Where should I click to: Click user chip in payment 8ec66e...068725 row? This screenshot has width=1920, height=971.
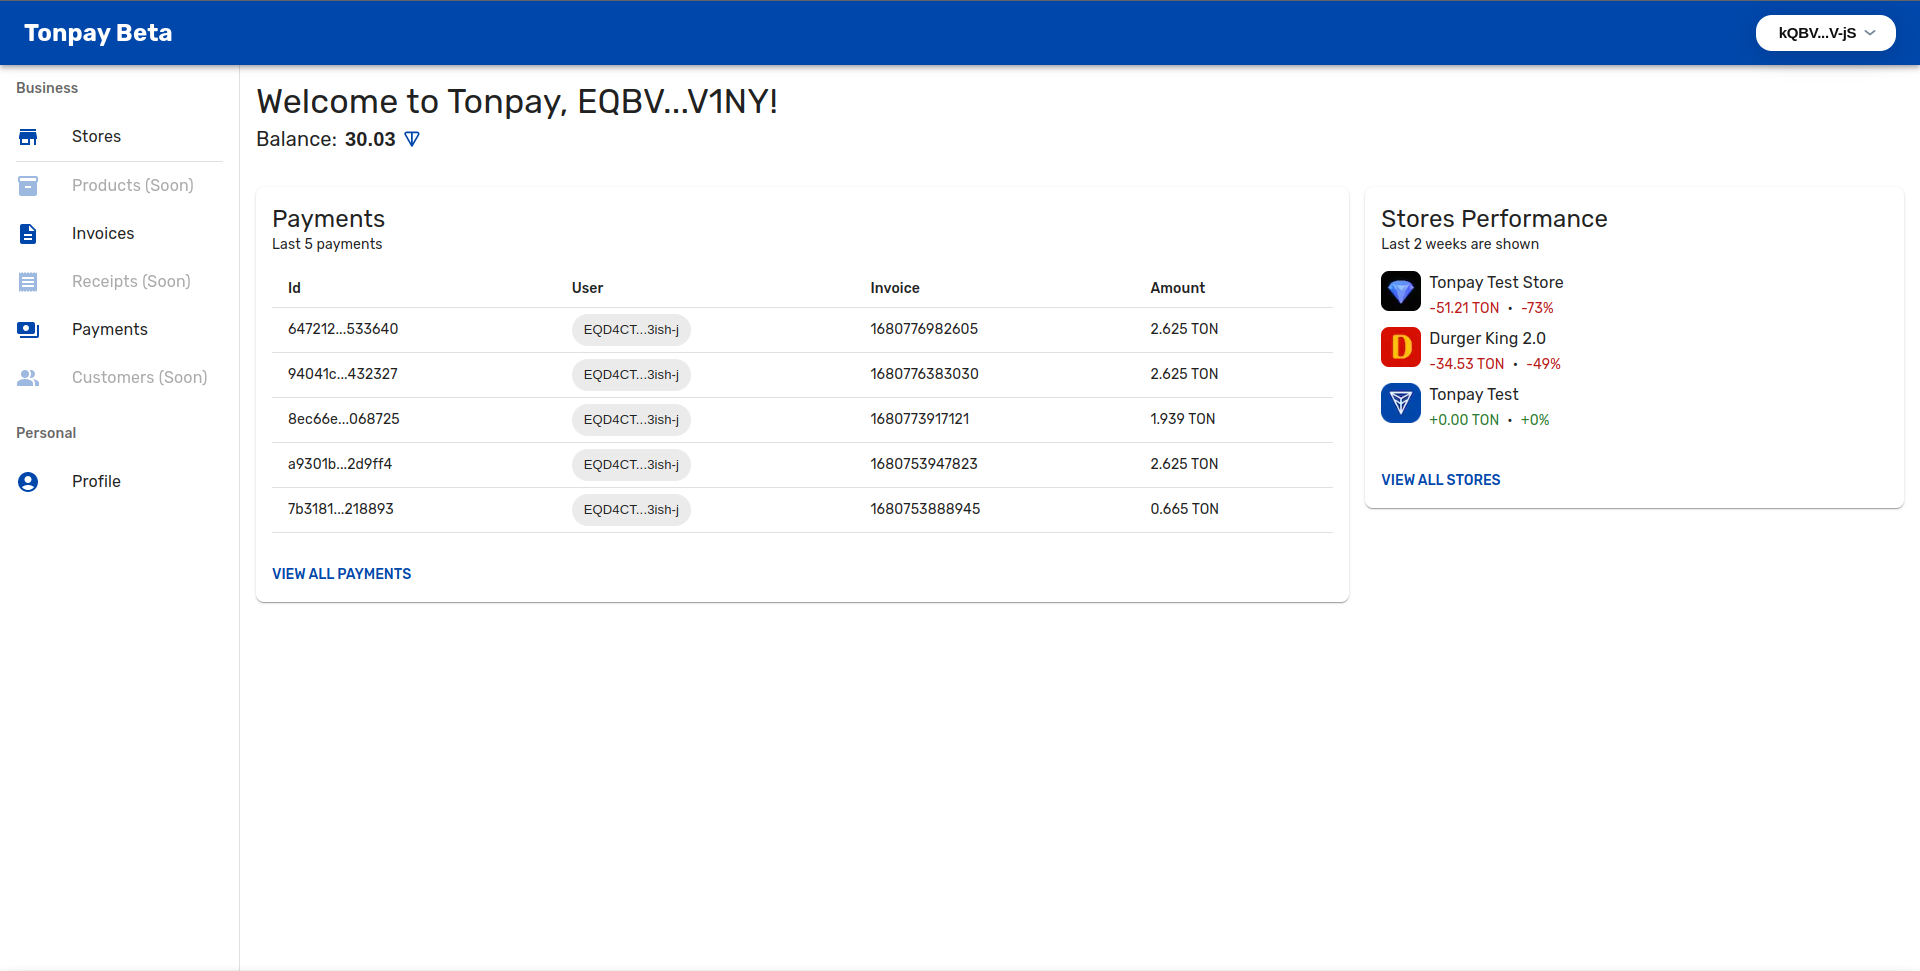click(631, 420)
